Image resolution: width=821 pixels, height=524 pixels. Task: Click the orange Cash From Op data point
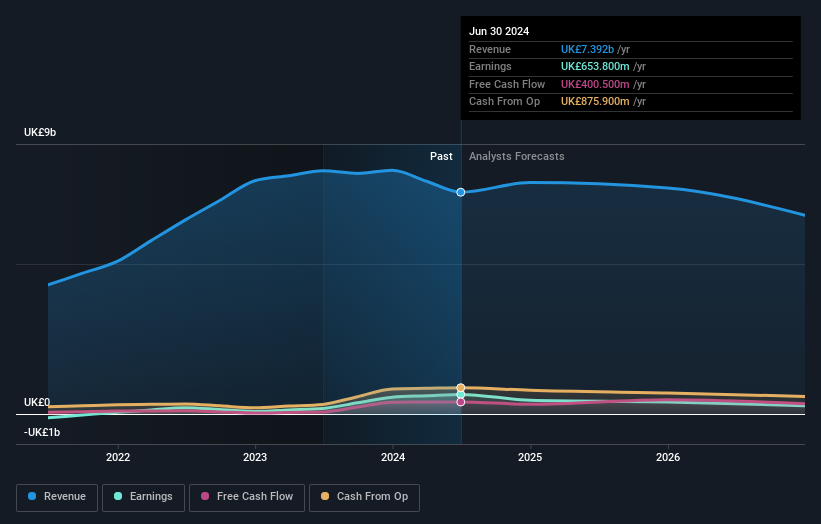[461, 388]
